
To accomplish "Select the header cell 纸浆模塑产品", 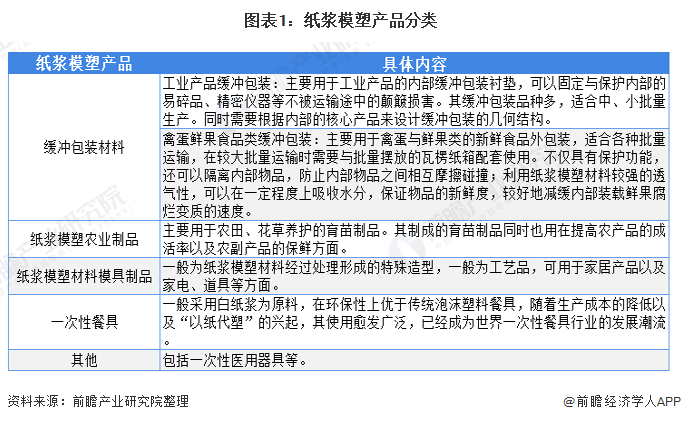I will pos(84,63).
